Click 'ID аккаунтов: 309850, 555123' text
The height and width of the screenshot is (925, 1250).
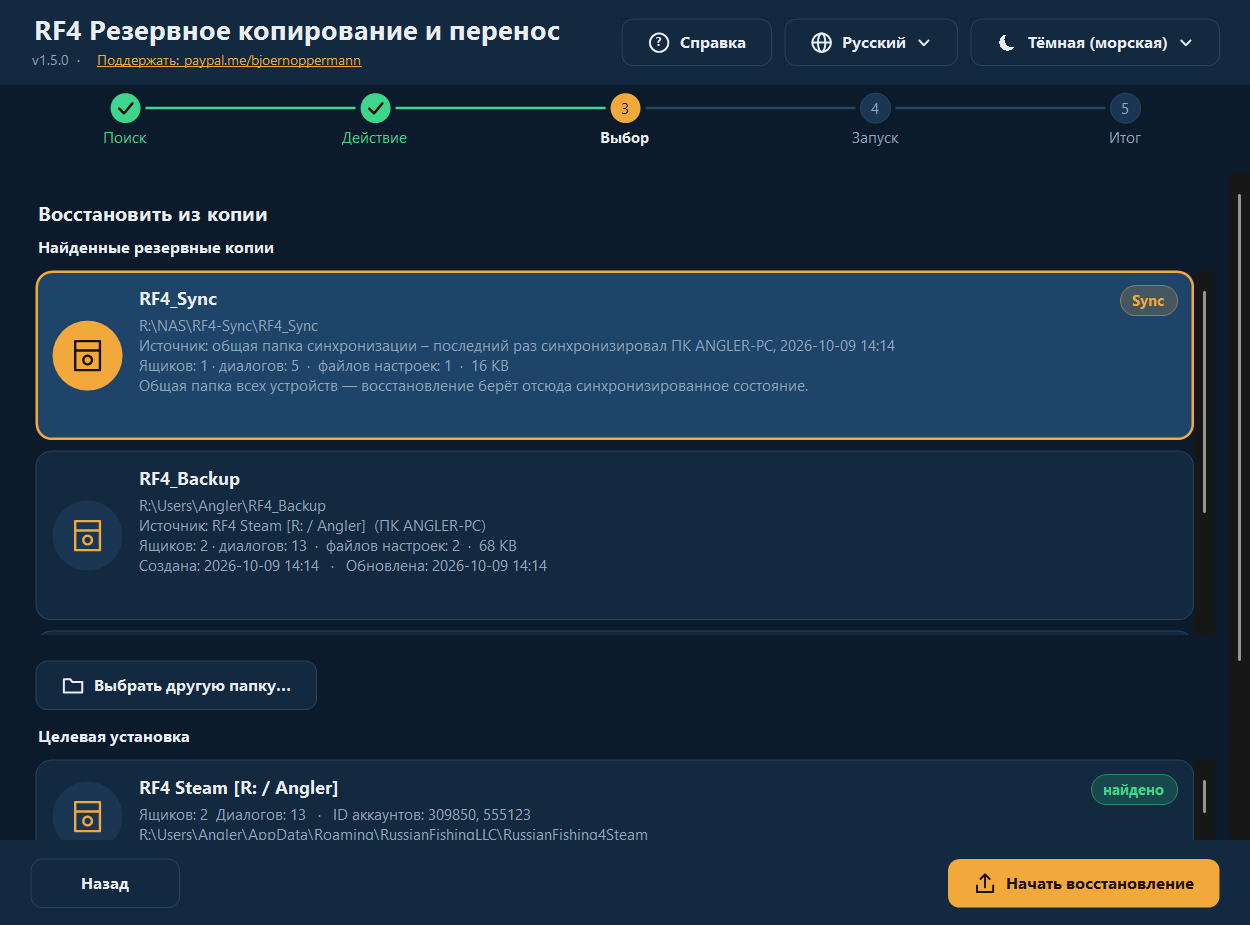[432, 815]
